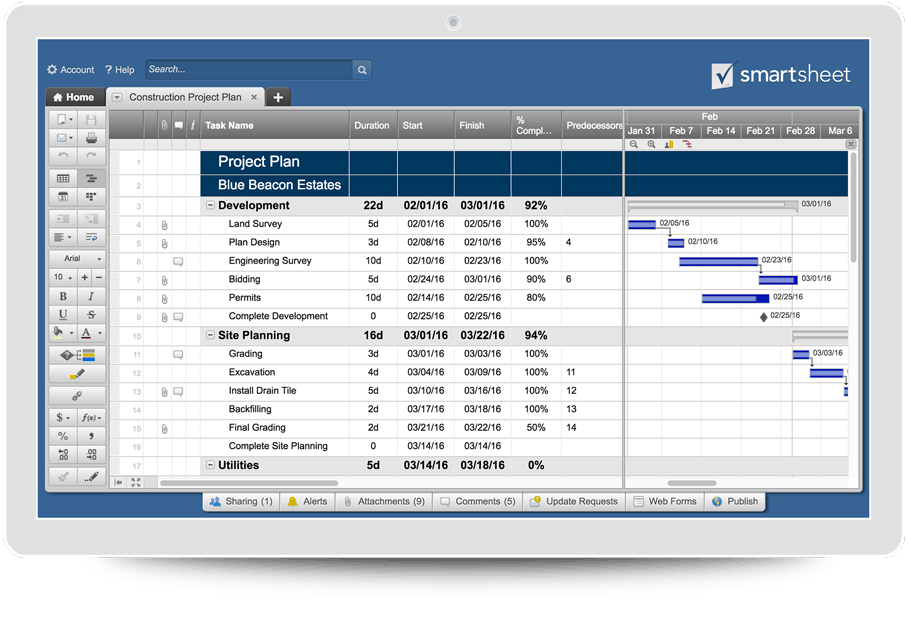This screenshot has width=908, height=640.
Task: Toggle Italic formatting
Action: click(x=91, y=296)
